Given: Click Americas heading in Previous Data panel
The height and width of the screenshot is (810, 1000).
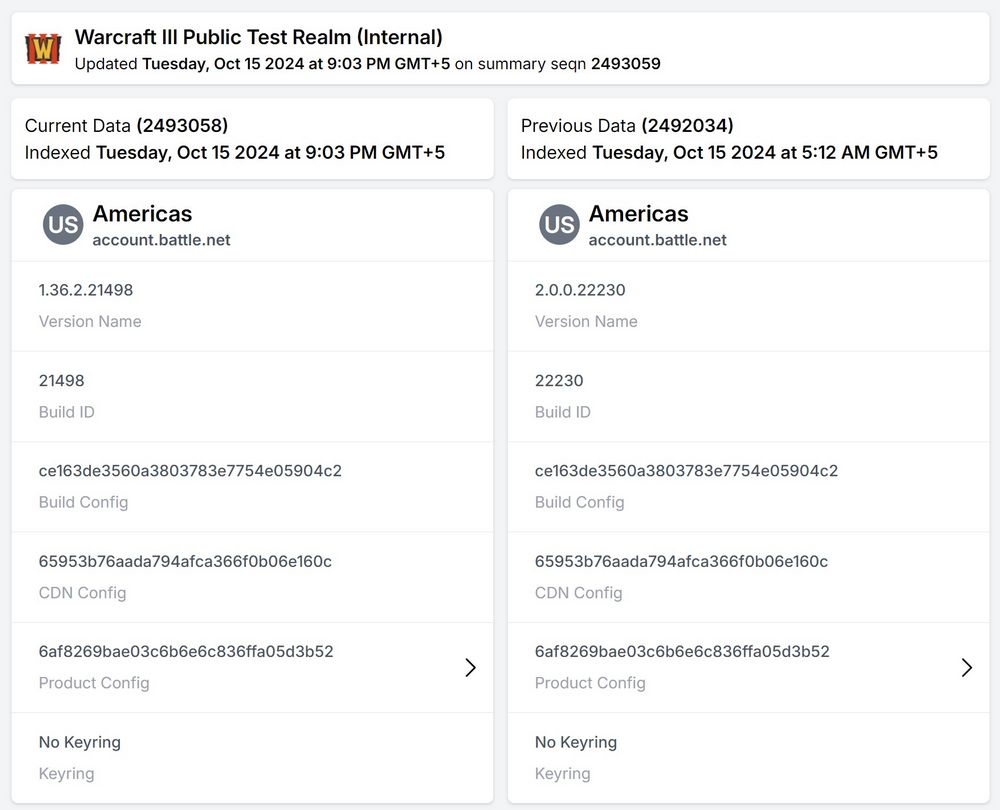Looking at the screenshot, I should (x=638, y=214).
